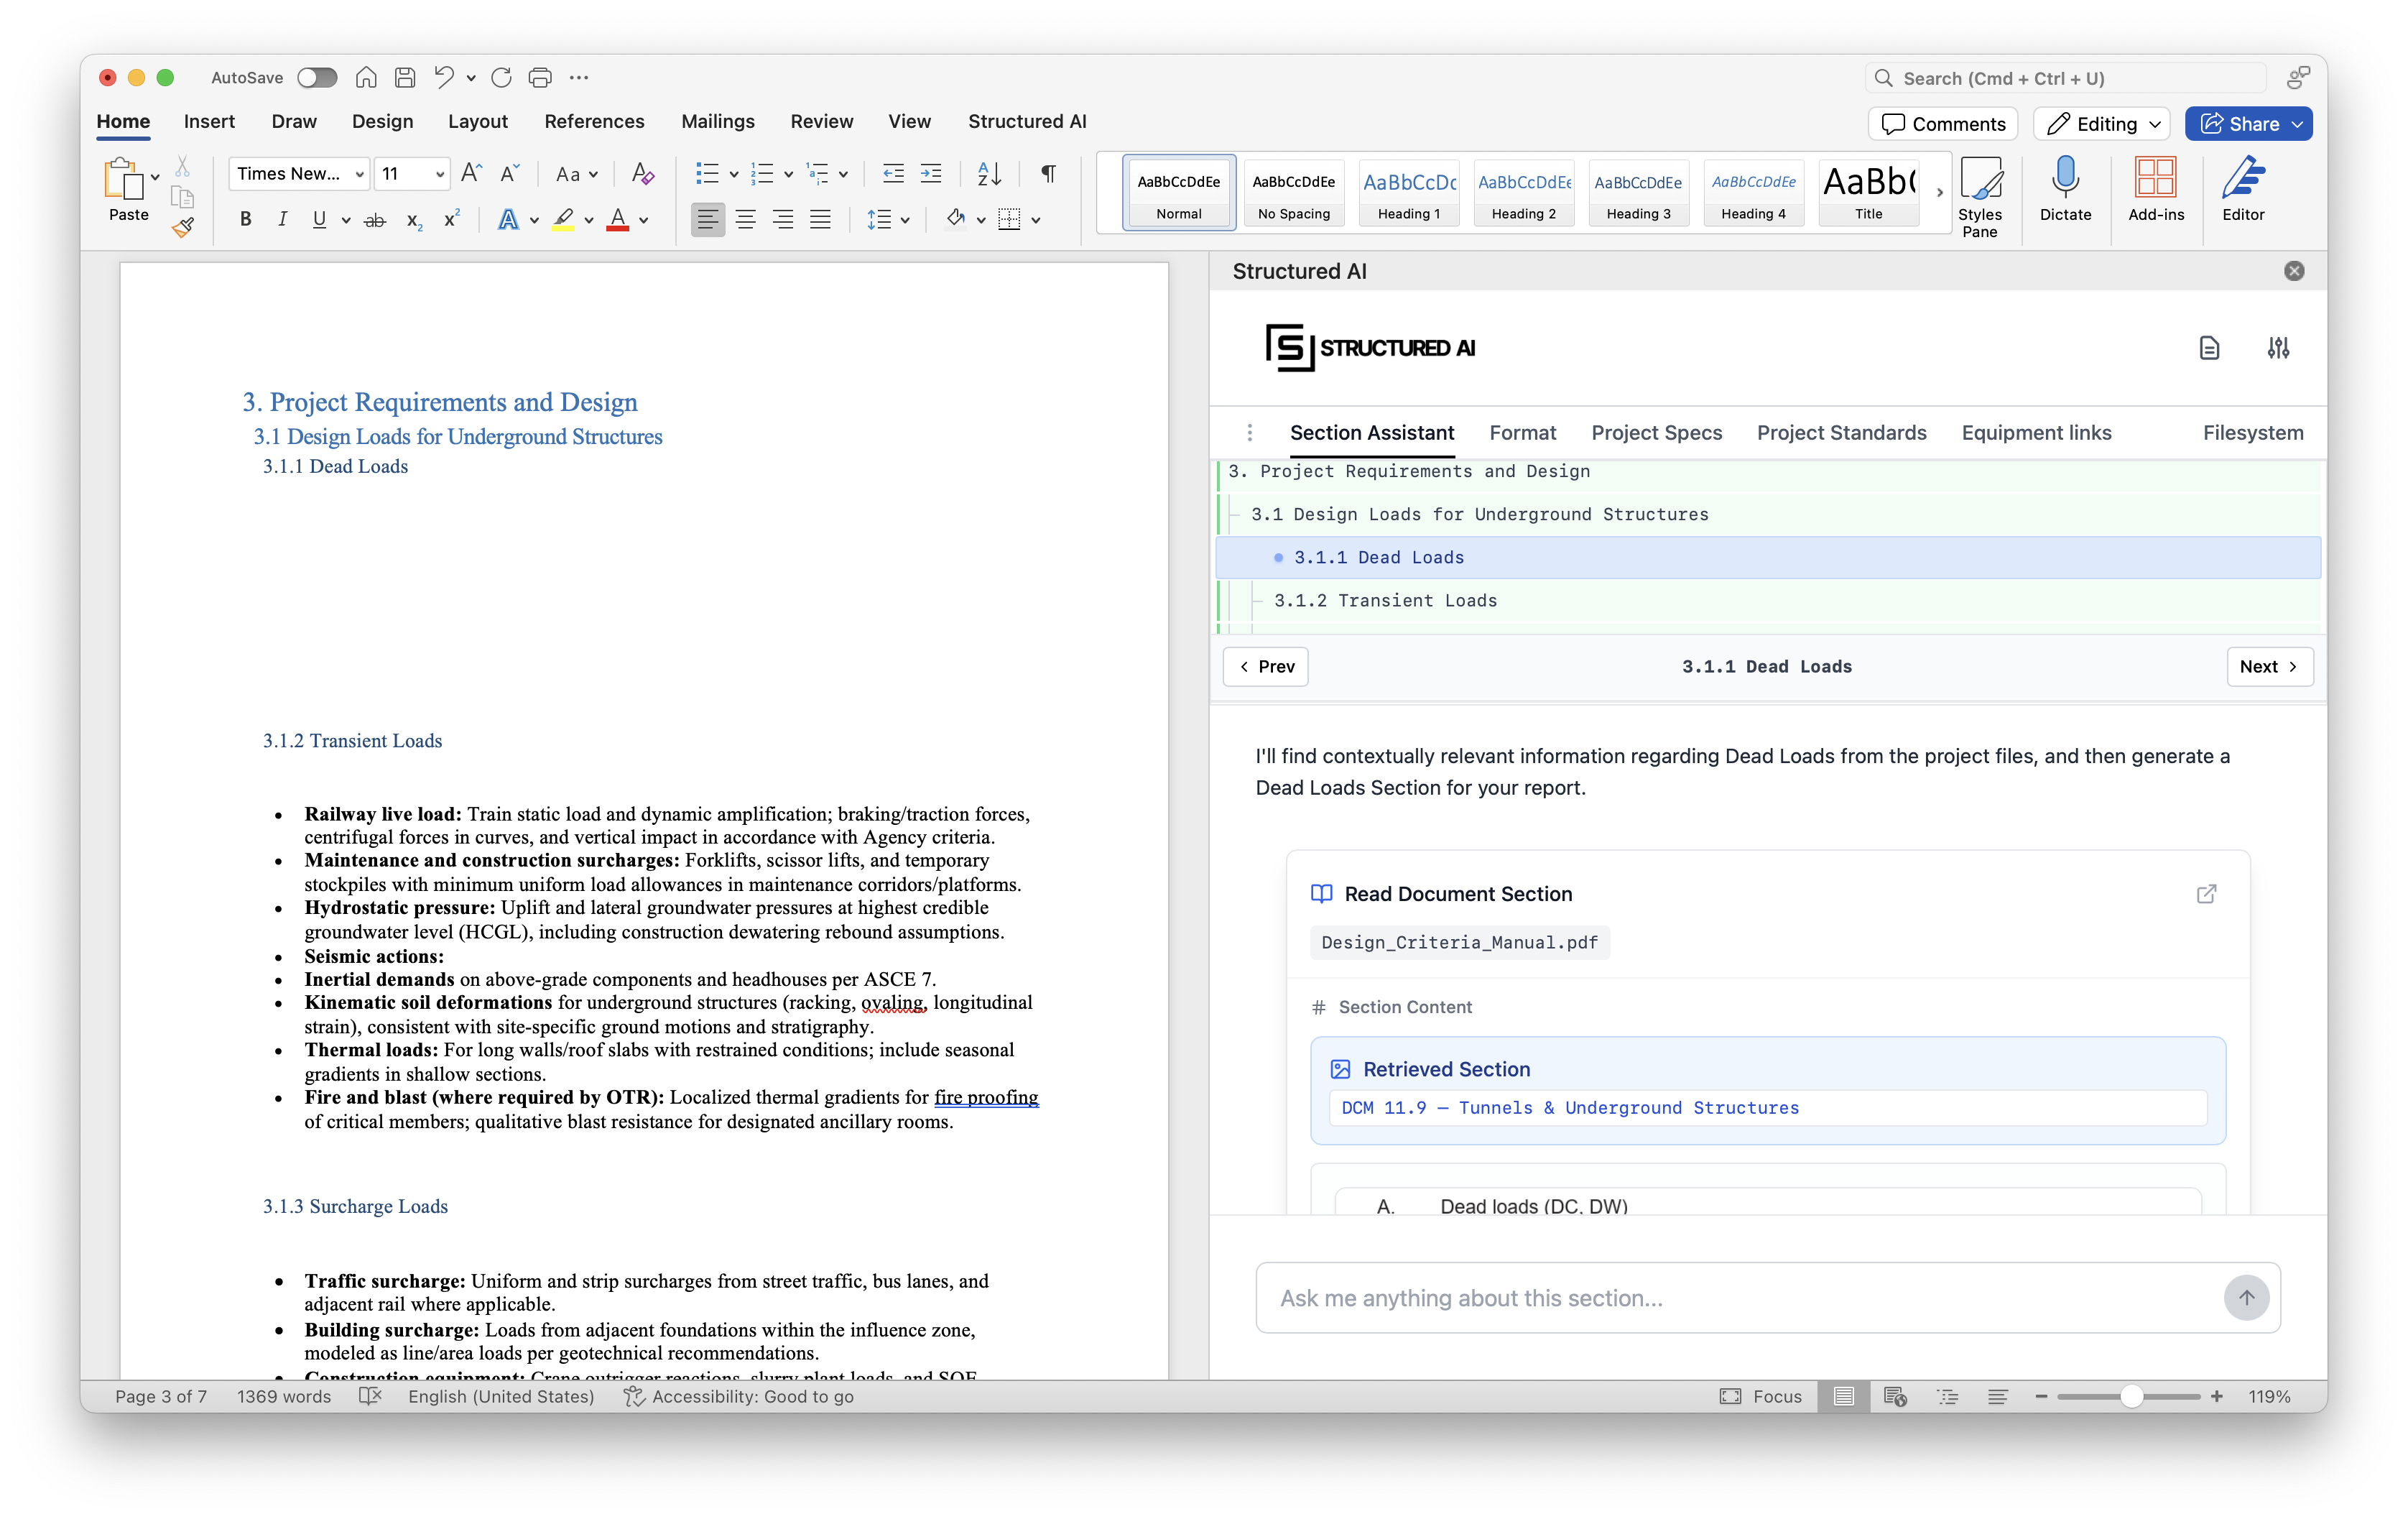Toggle italic formatting
The image size is (2408, 1519).
[282, 220]
